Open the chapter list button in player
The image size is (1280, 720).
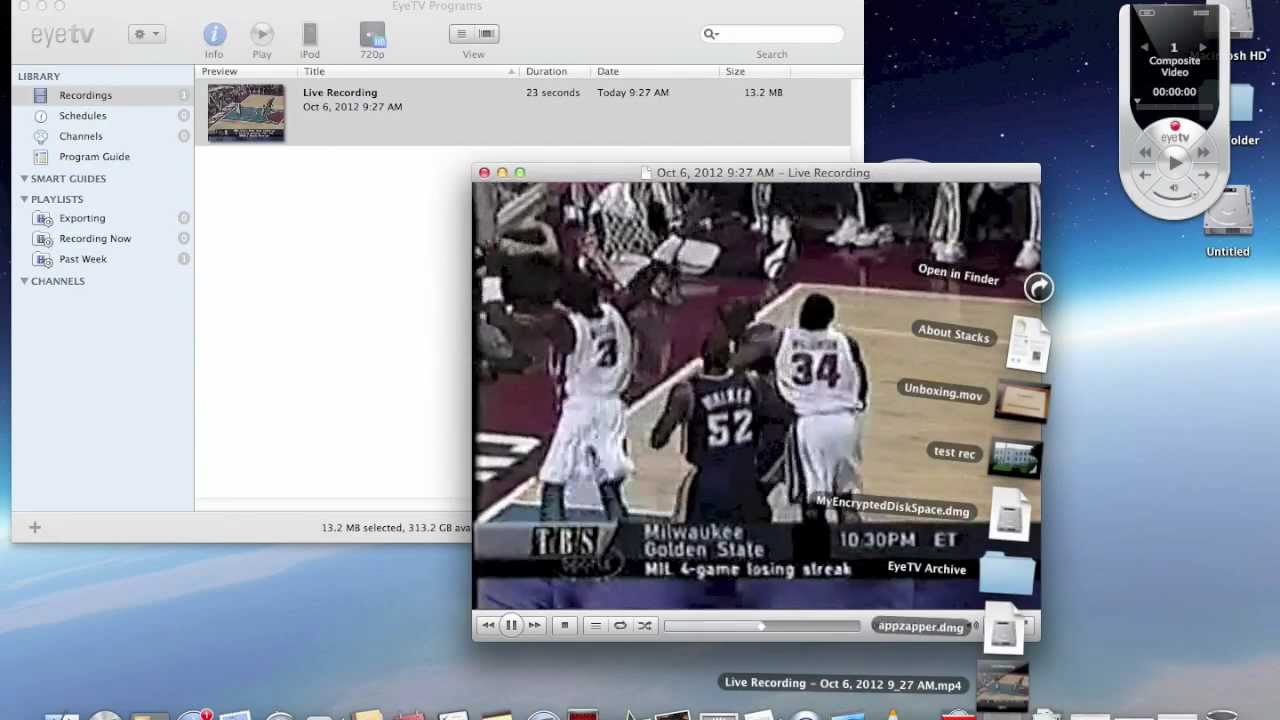click(595, 626)
